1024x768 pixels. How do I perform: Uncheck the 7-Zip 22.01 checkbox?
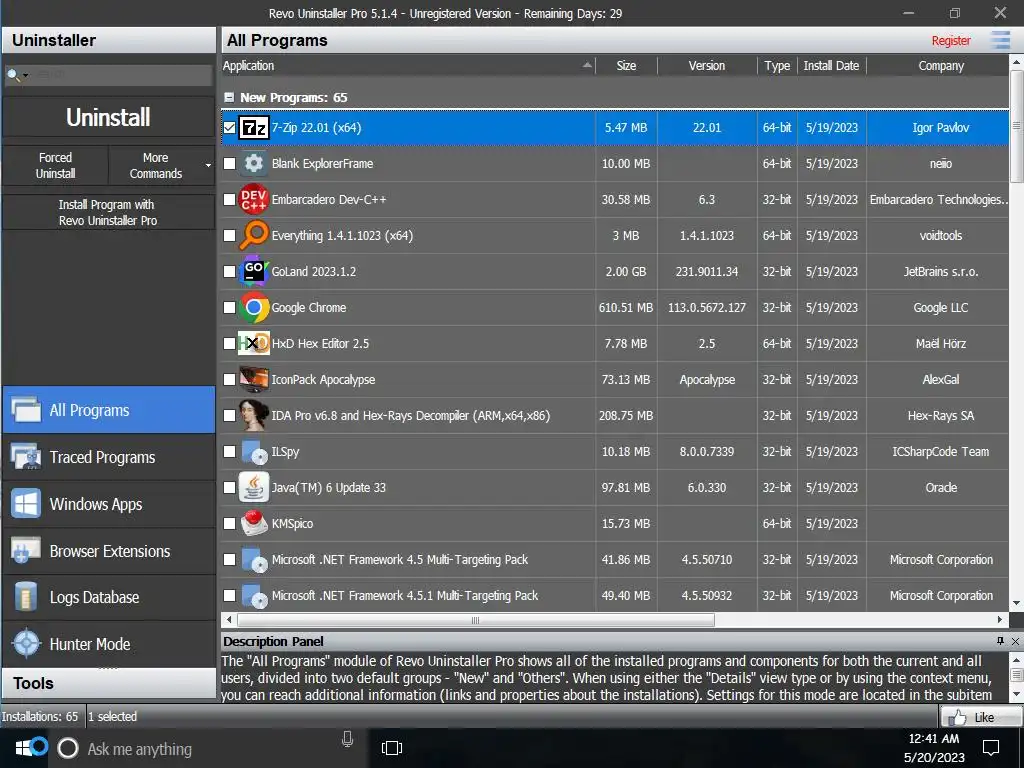click(229, 127)
